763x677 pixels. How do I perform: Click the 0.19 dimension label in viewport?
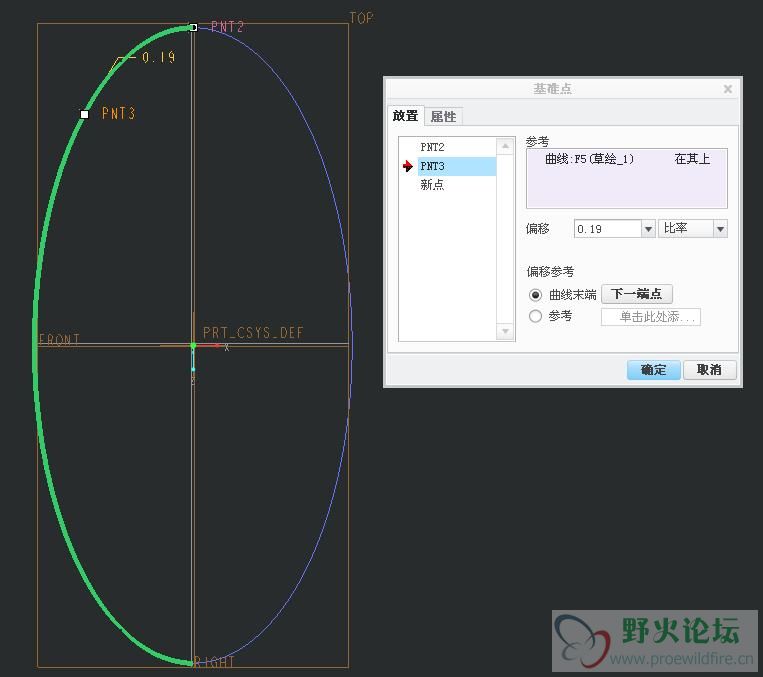tap(158, 57)
